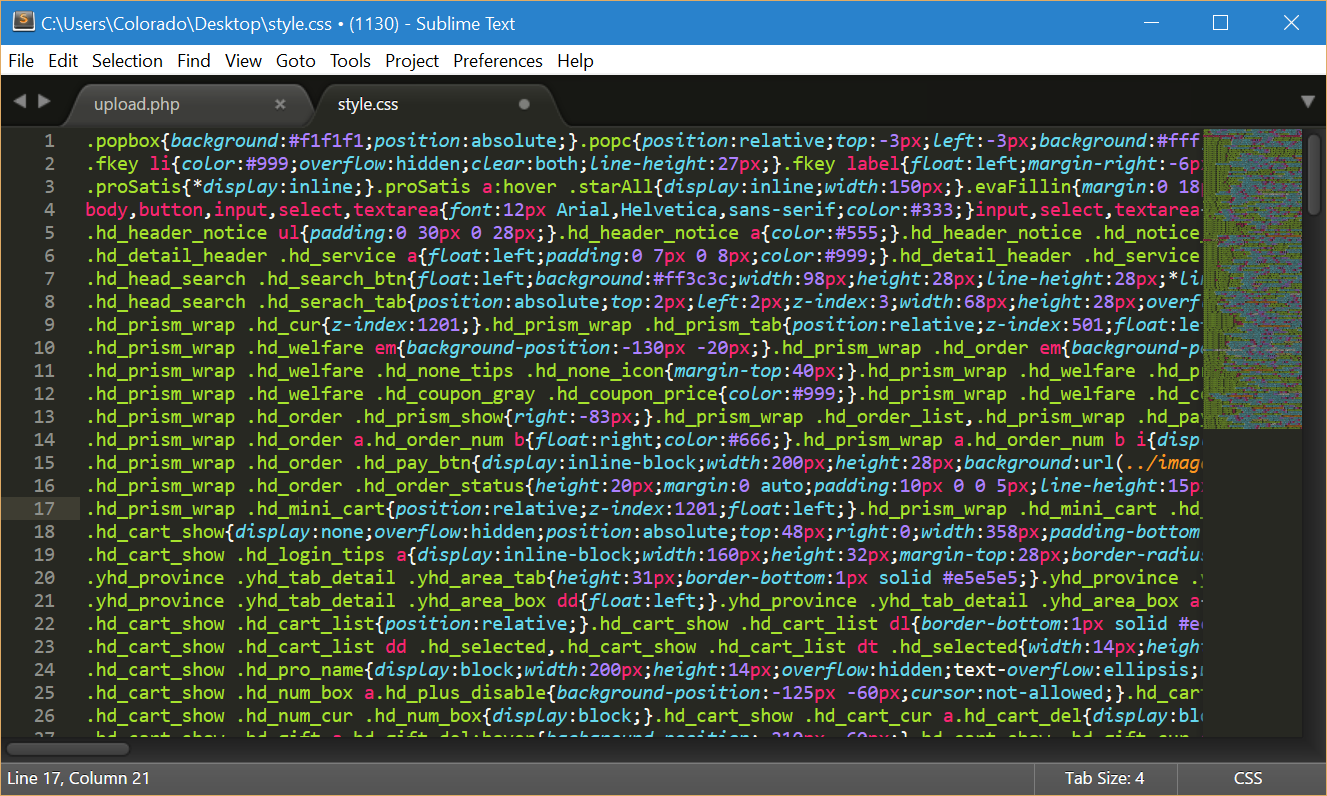Click the unsaved dot on style.css tab
1327x796 pixels.
tap(524, 104)
